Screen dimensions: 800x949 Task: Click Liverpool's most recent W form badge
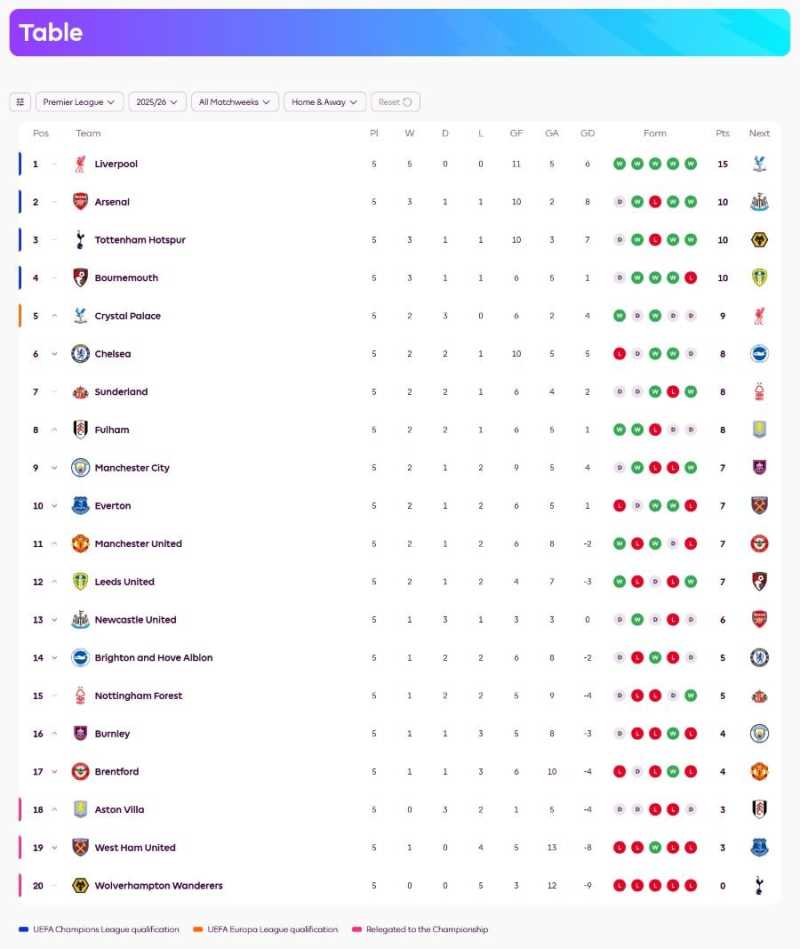690,163
